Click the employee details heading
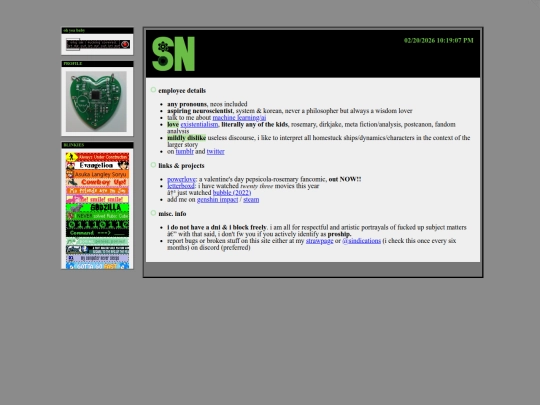 point(182,91)
